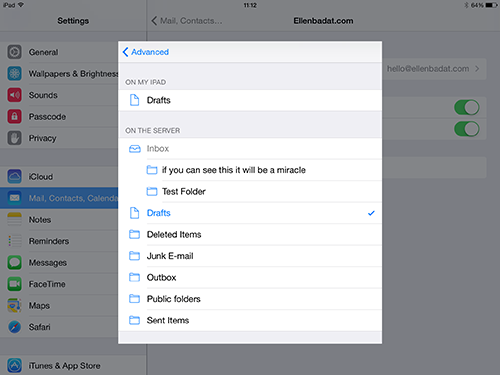Open hello@ellenbadat.com account chevron

point(477,69)
